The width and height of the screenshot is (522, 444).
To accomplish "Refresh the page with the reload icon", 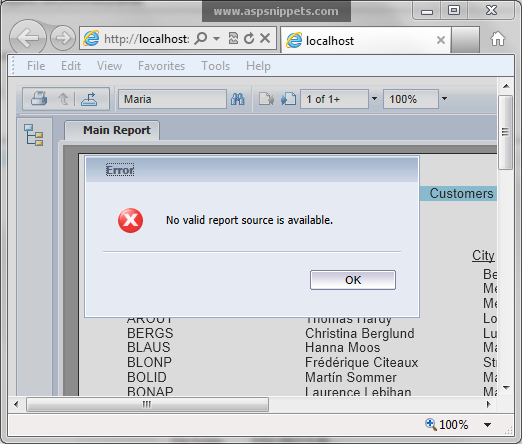I will click(x=249, y=38).
